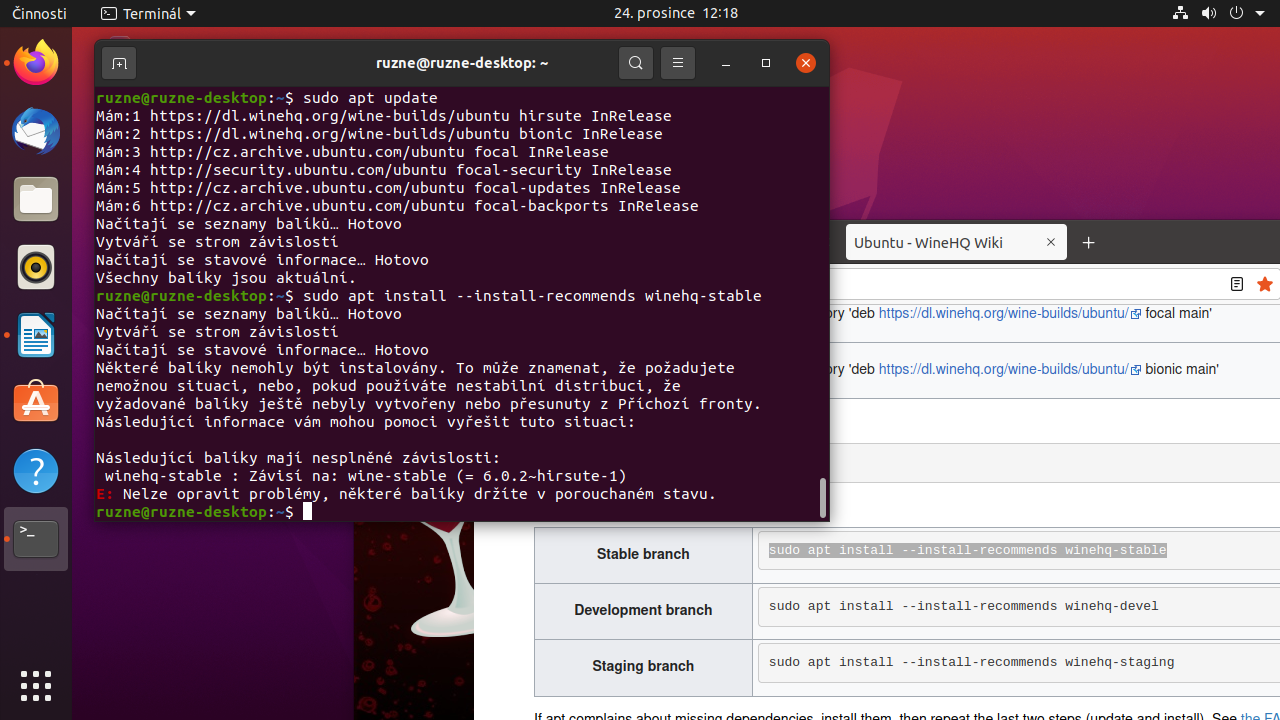Open power icon in top bar
Viewport: 1280px width, 720px height.
click(1236, 13)
